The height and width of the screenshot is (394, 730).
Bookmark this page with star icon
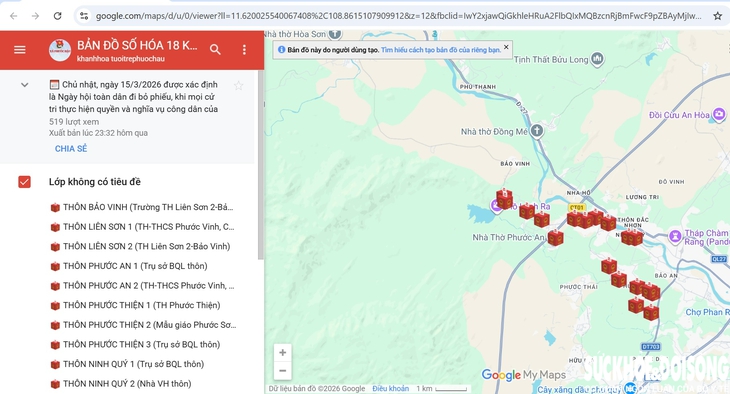click(x=717, y=16)
